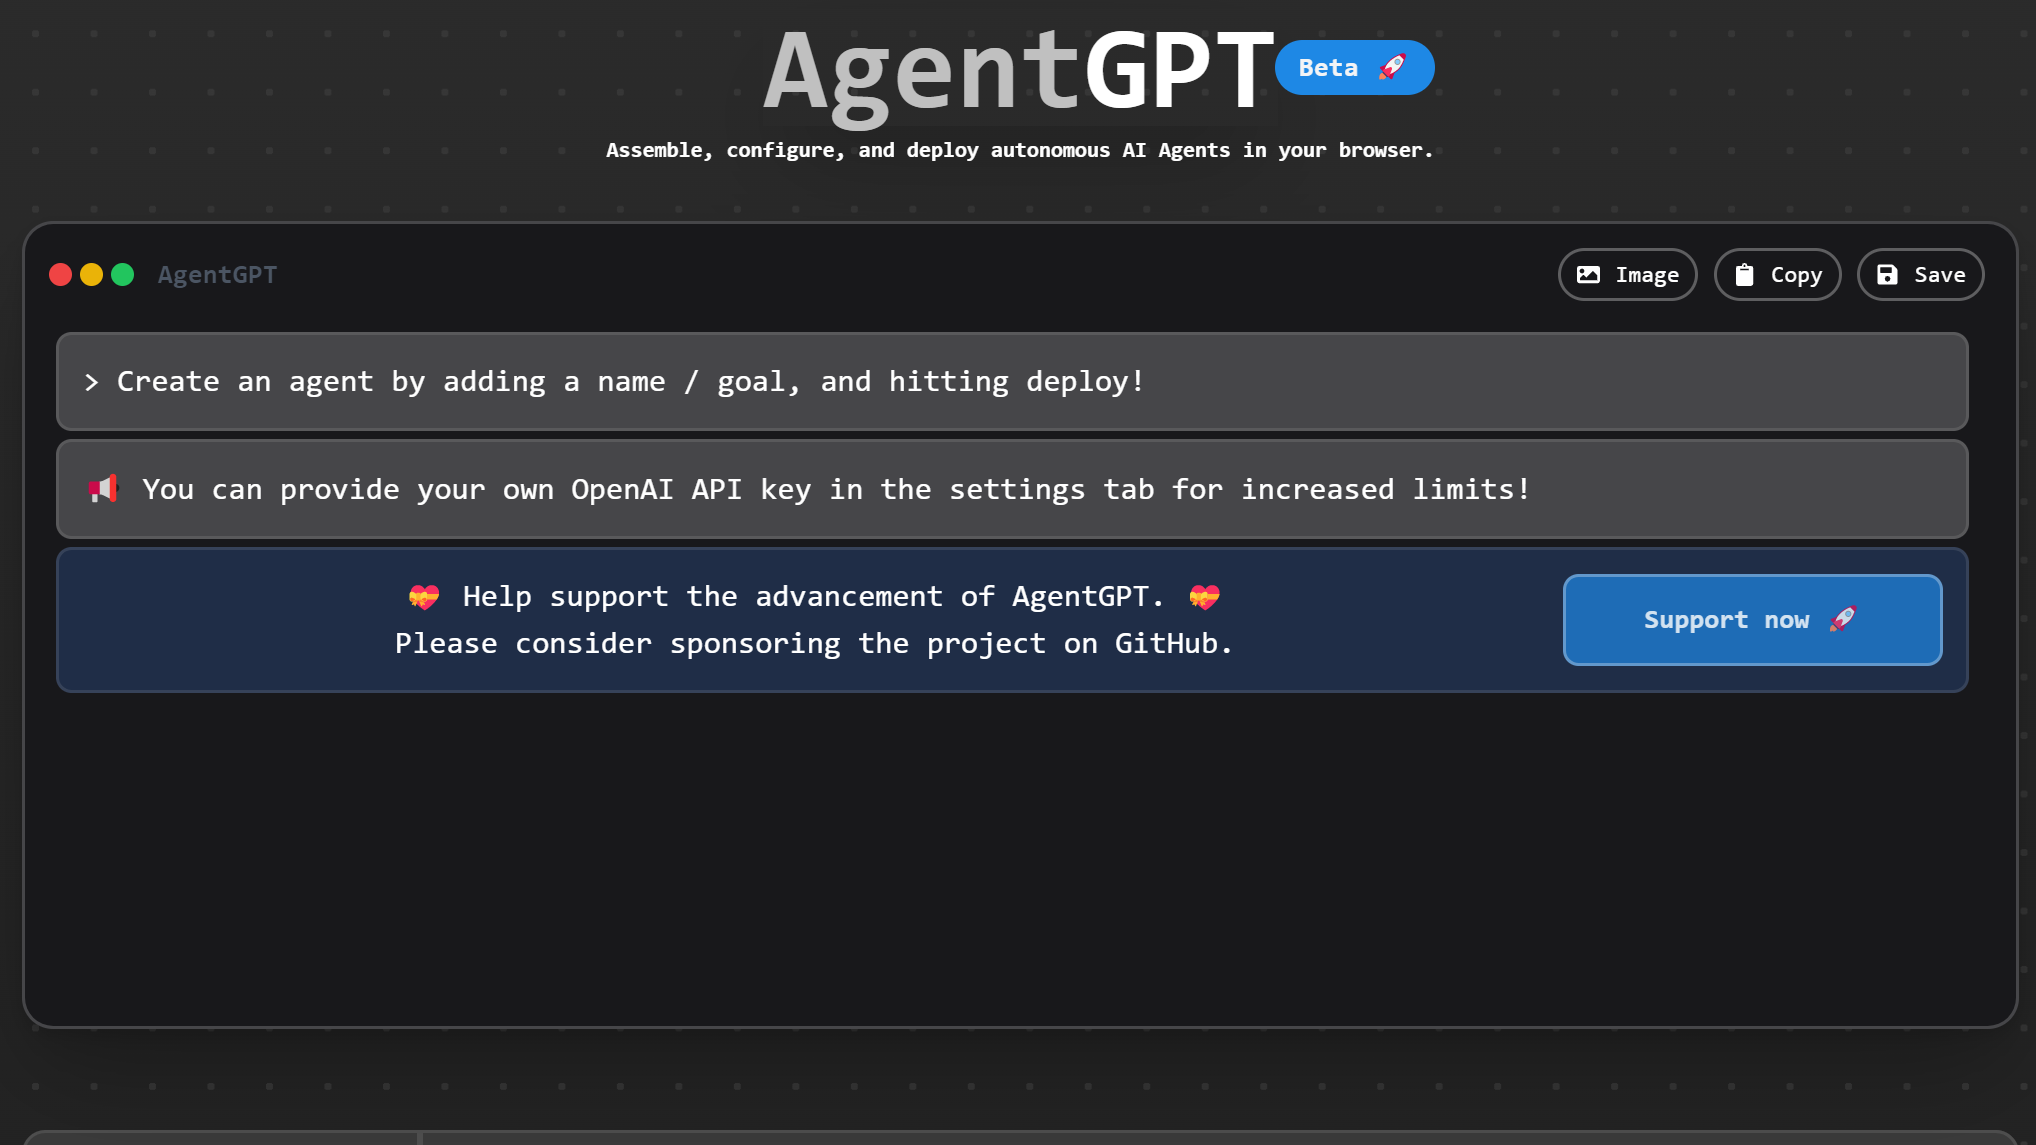
Task: Click the yellow window dot
Action: (91, 275)
